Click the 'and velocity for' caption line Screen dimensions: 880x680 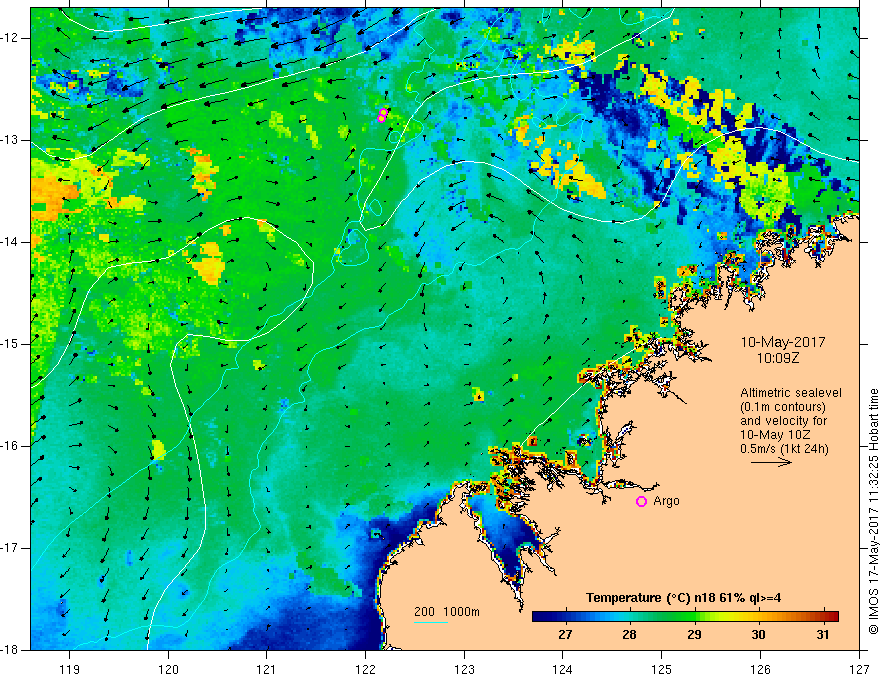click(783, 421)
